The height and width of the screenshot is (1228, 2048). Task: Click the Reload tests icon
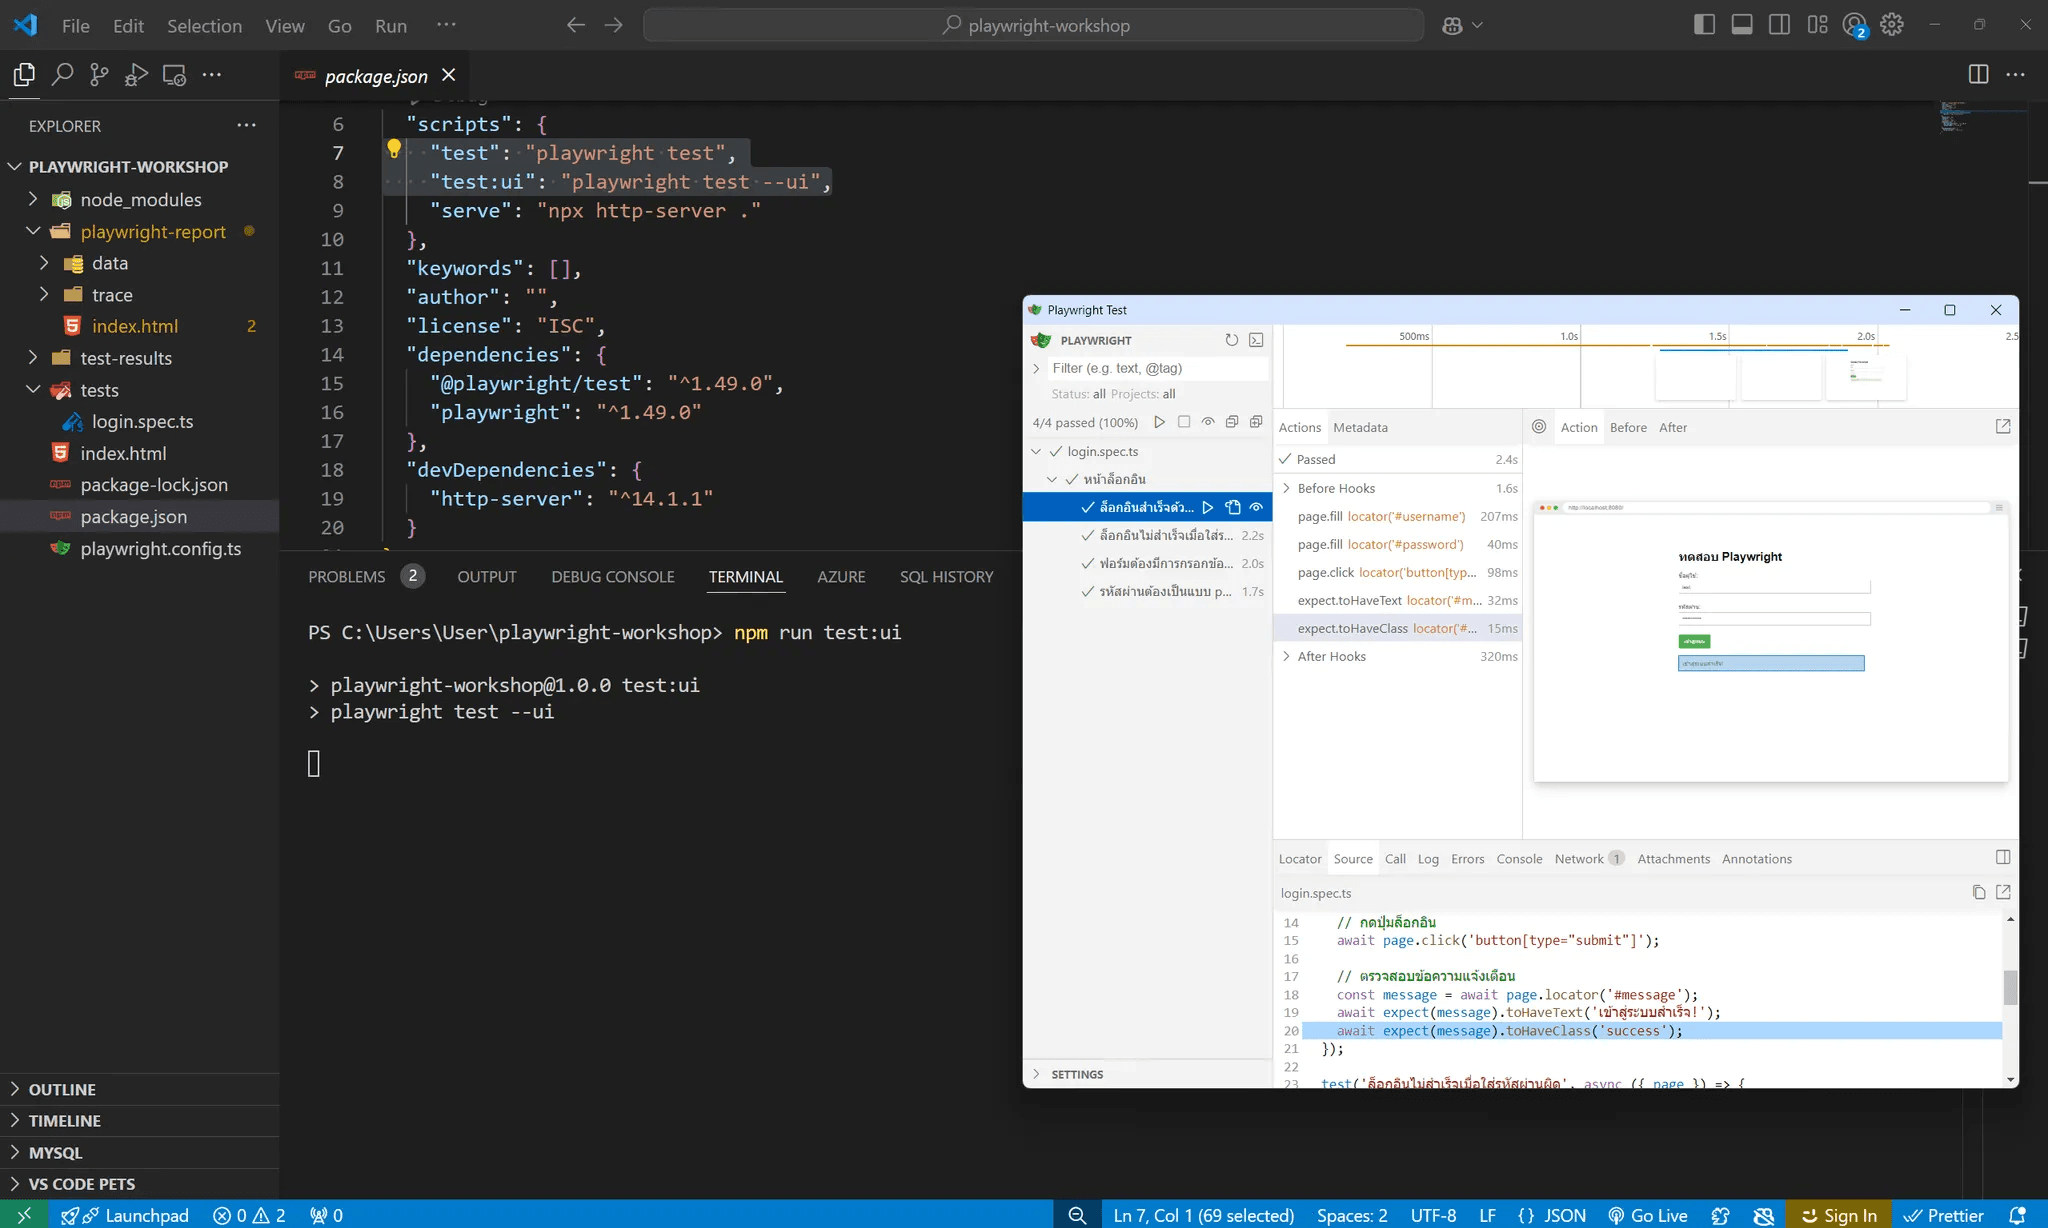click(x=1232, y=340)
